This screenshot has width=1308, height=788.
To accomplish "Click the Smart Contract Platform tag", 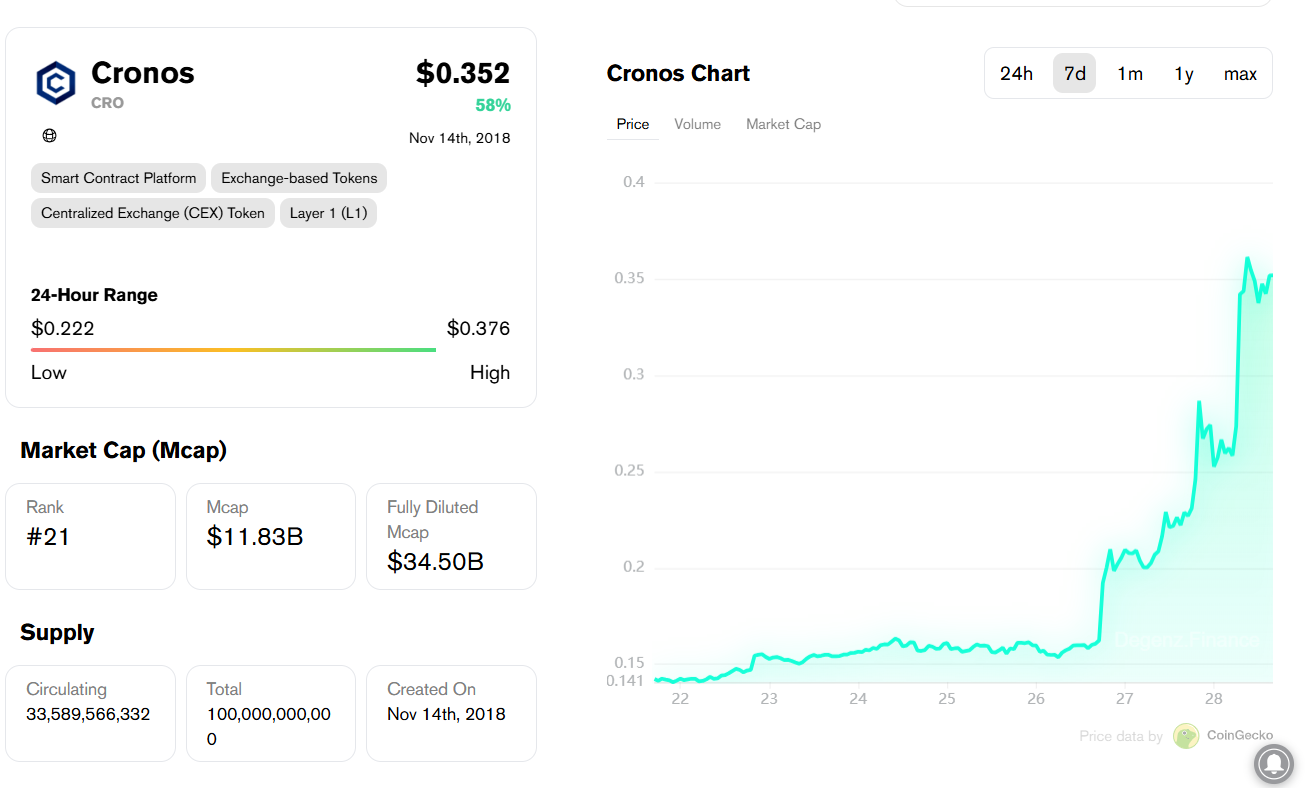I will [x=118, y=178].
